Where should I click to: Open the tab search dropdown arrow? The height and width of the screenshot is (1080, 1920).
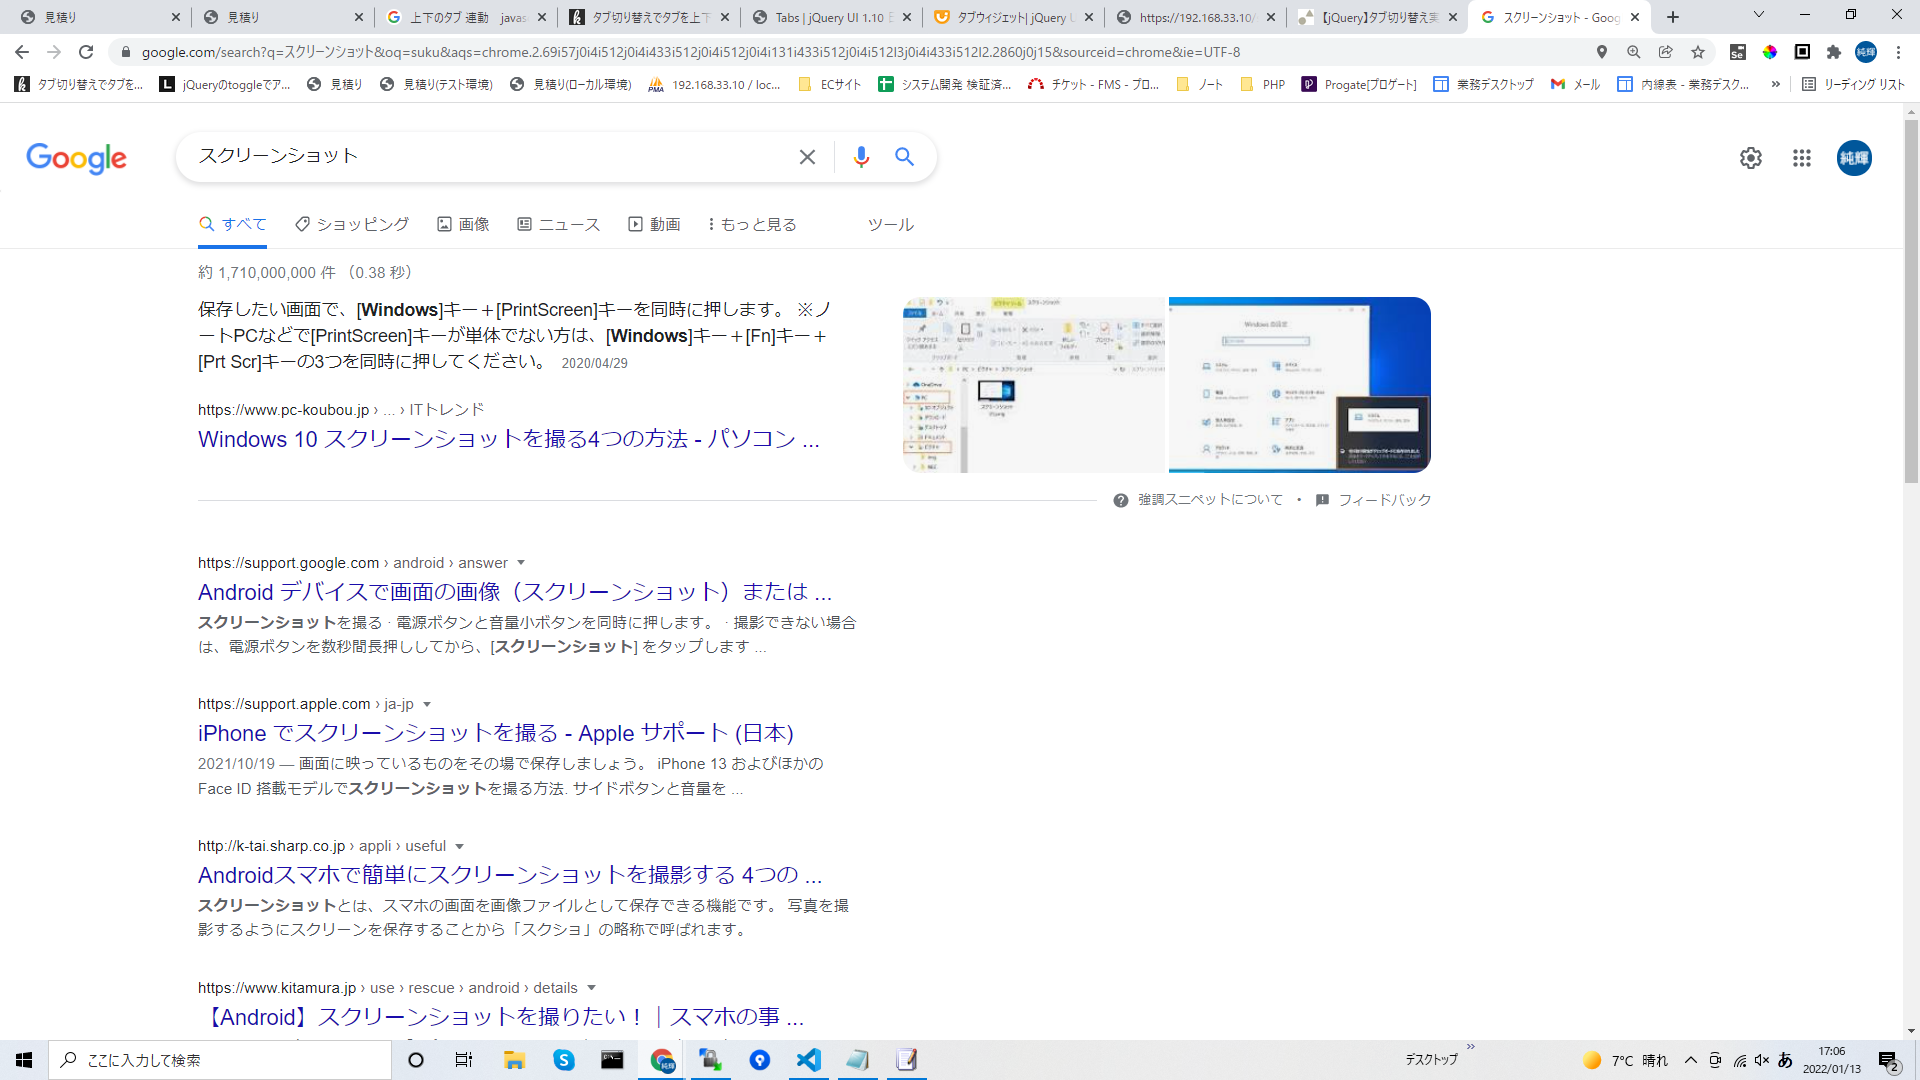coord(1759,15)
